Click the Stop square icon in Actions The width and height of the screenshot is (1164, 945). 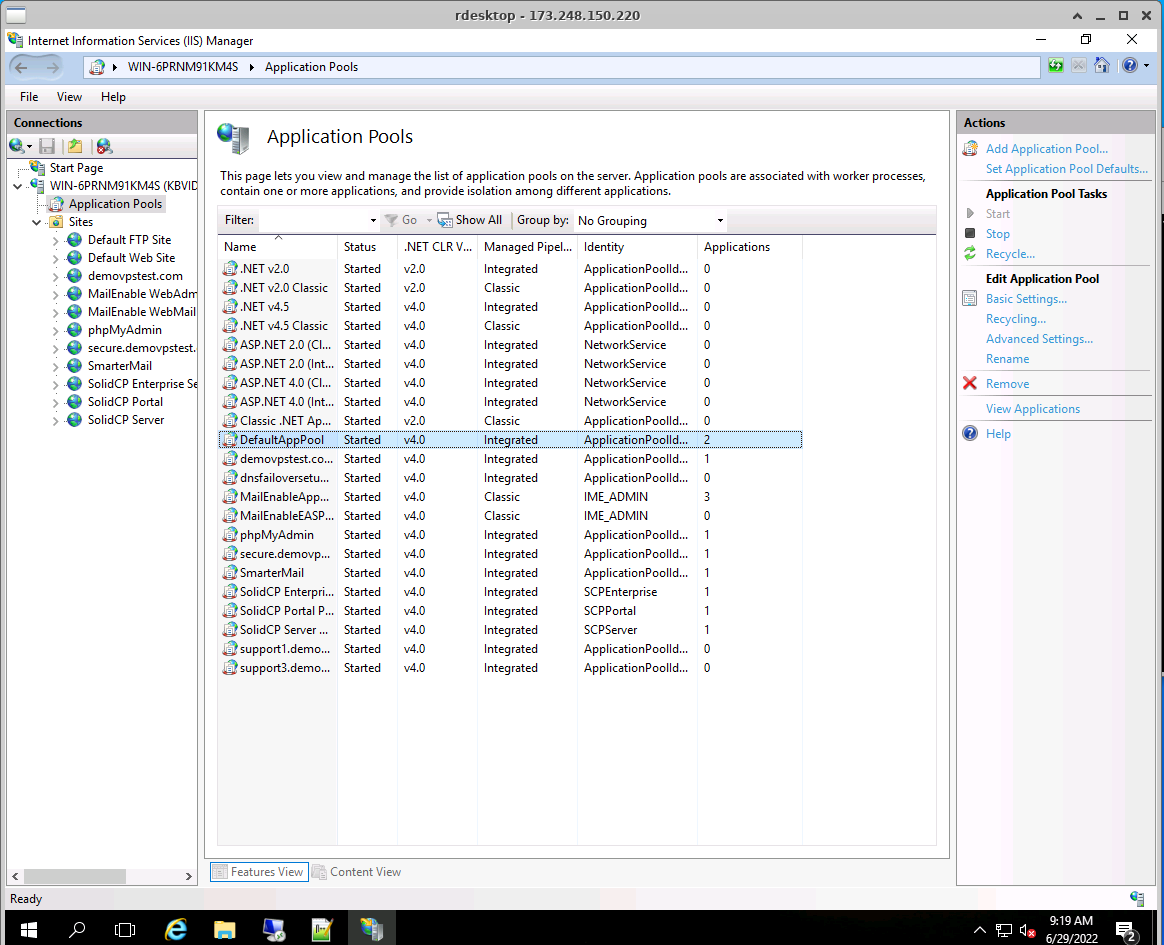click(x=970, y=233)
